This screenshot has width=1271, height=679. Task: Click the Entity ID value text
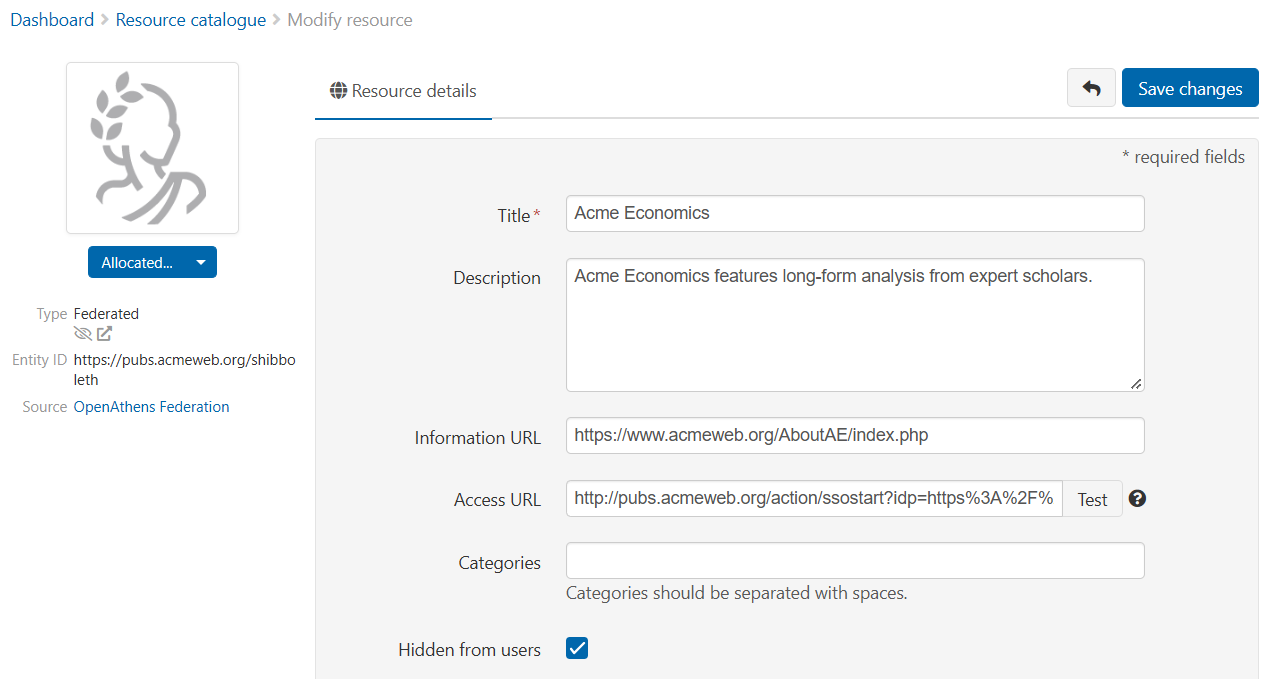pos(184,370)
